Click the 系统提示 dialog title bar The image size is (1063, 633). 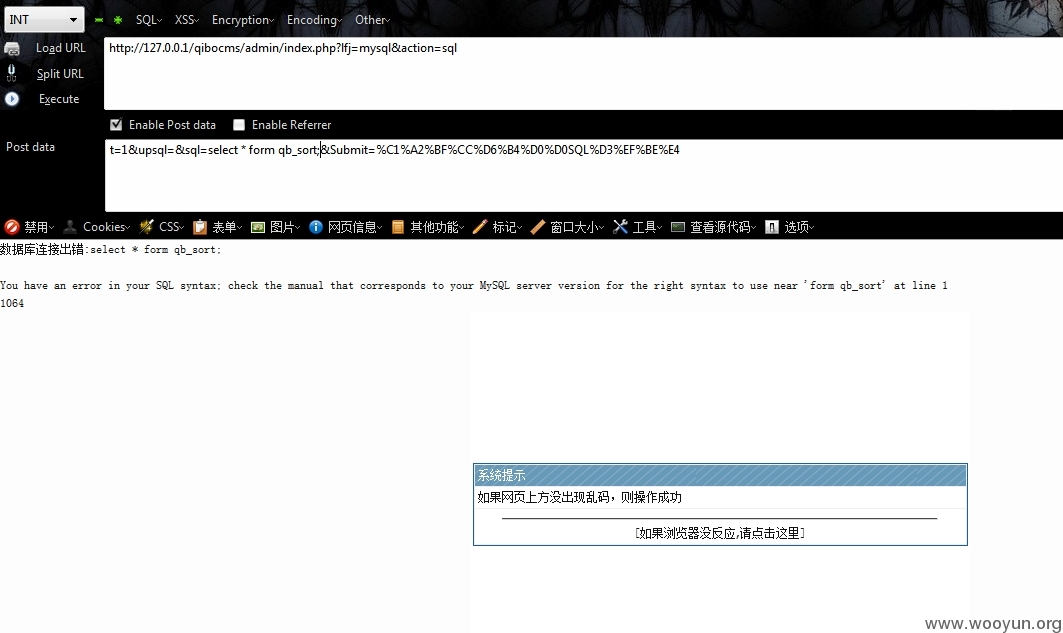click(x=720, y=475)
